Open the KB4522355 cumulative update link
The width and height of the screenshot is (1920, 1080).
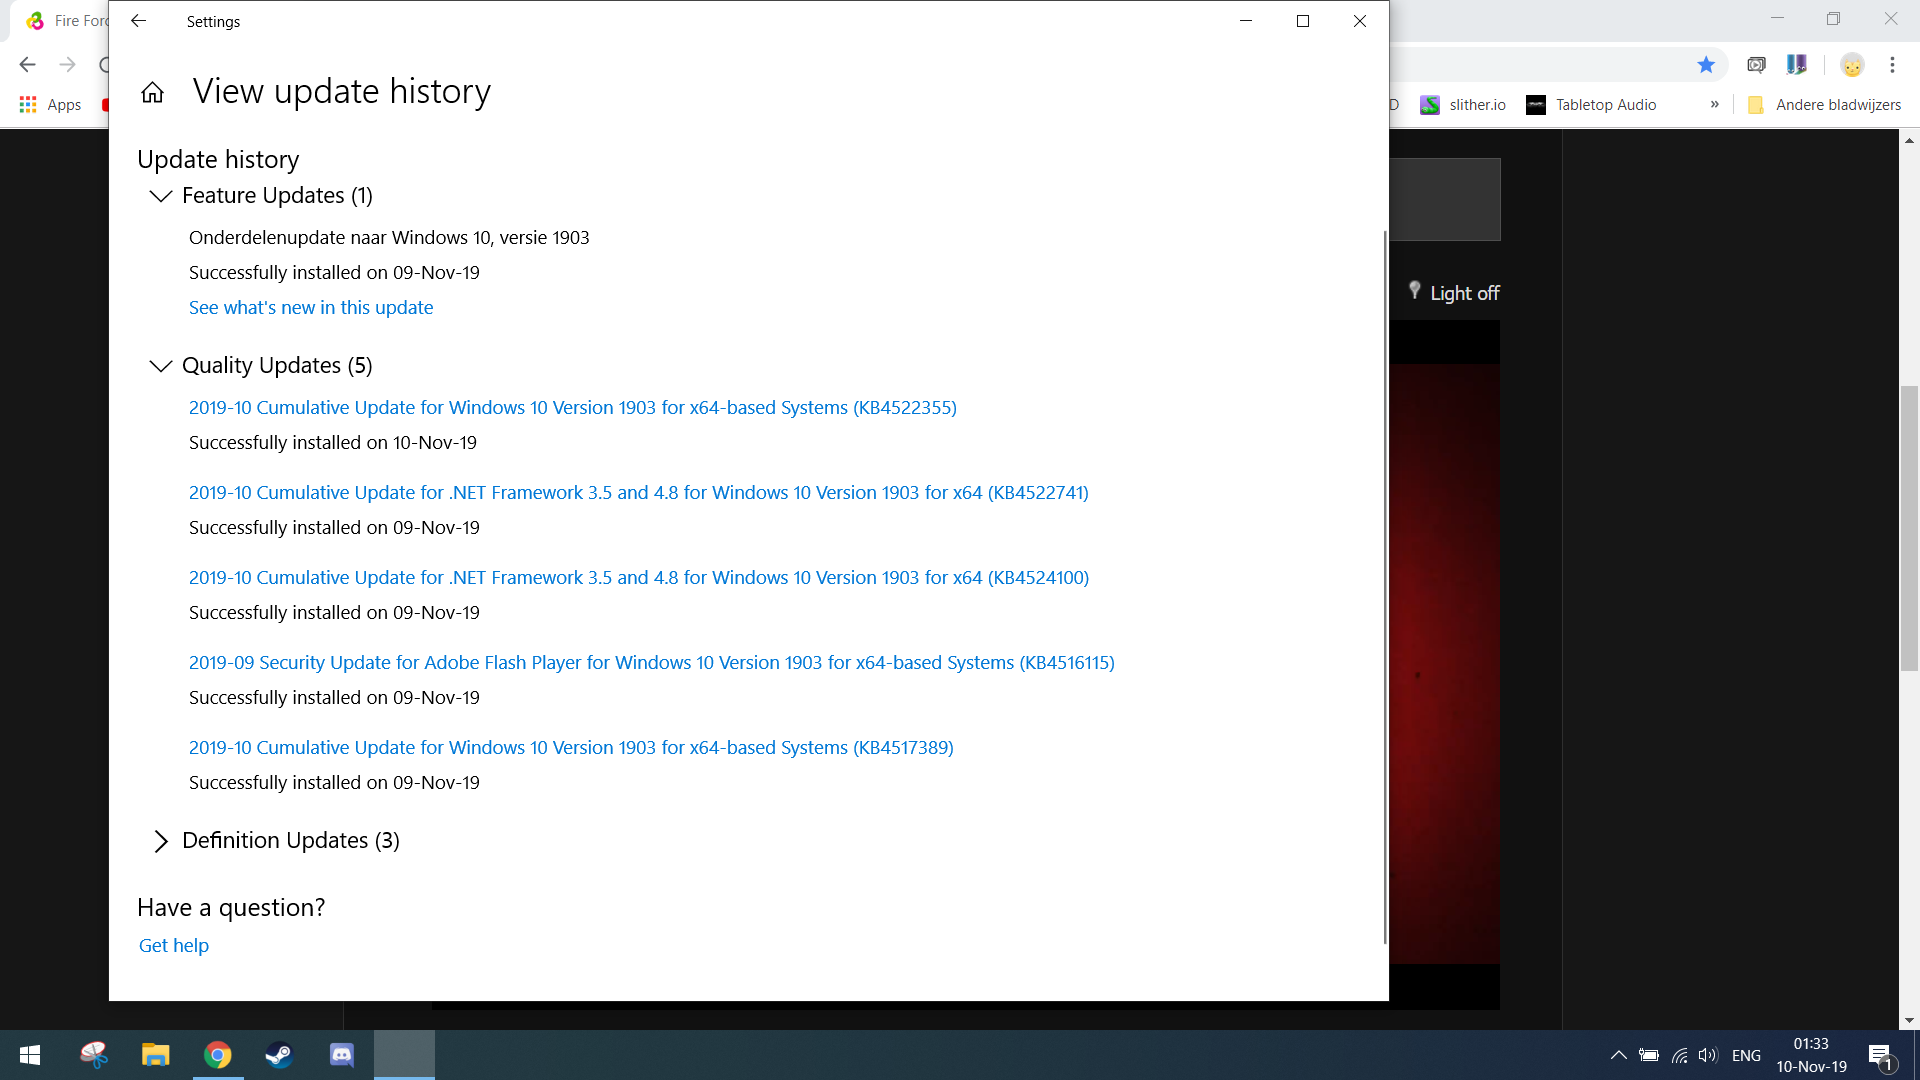pos(573,408)
